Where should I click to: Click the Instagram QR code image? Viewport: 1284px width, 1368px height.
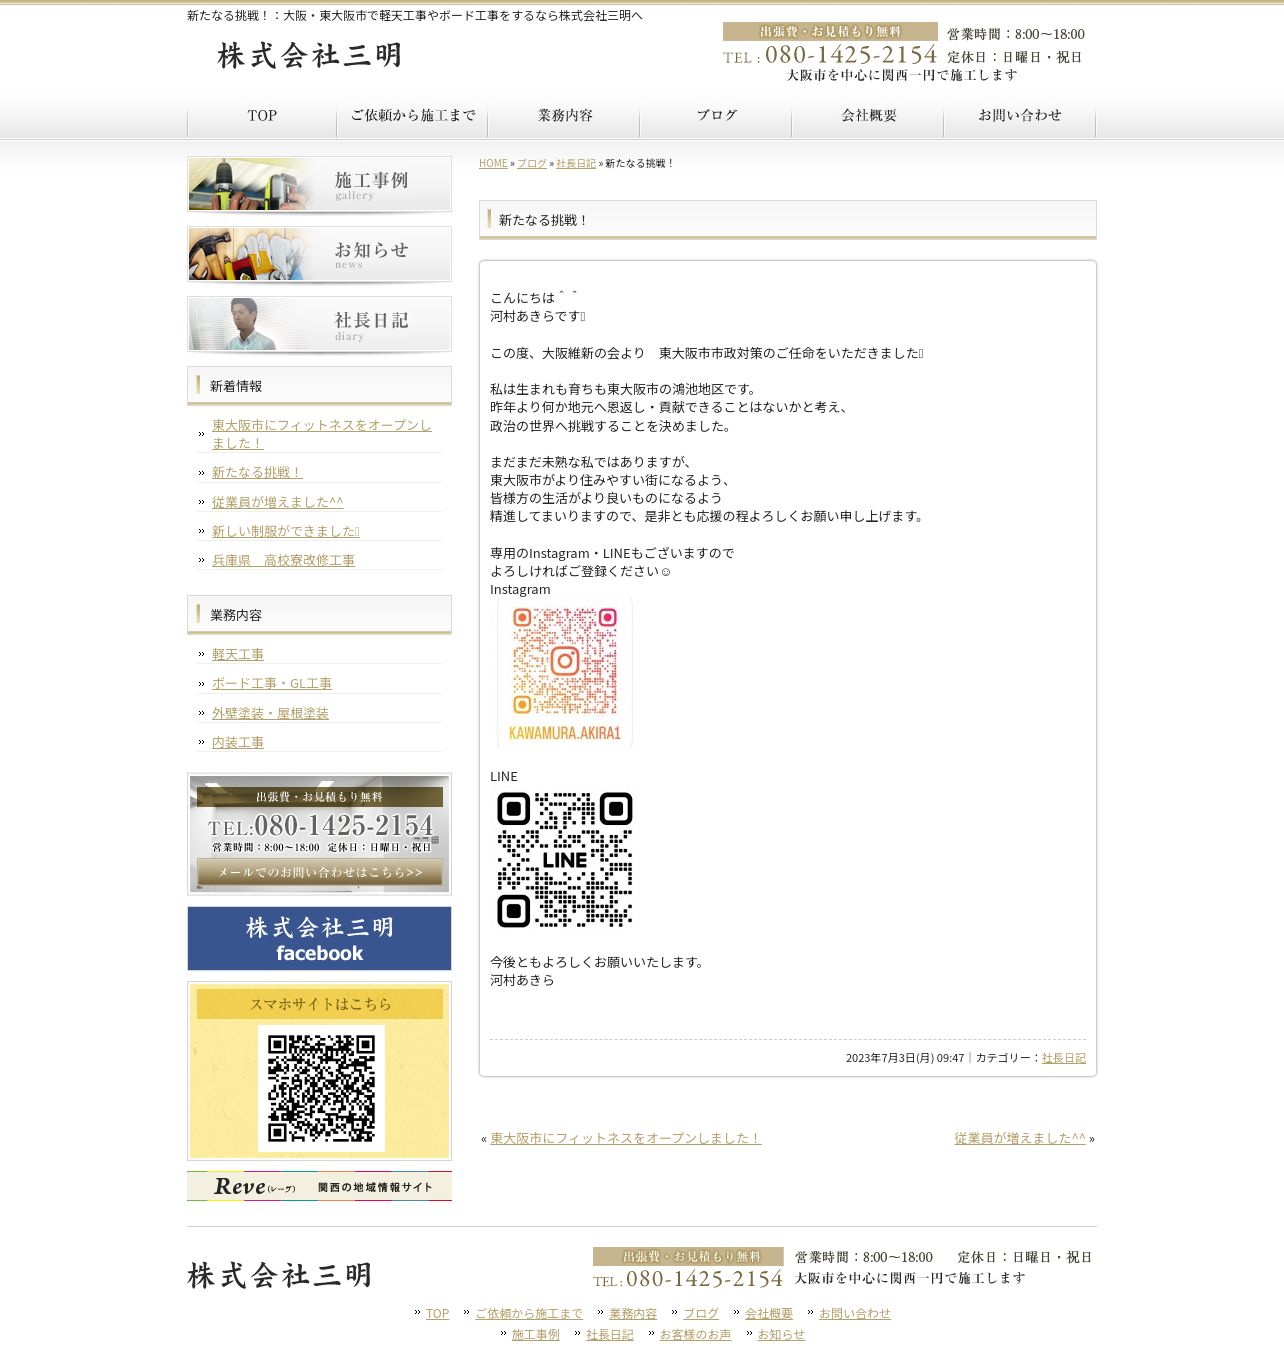tap(565, 673)
